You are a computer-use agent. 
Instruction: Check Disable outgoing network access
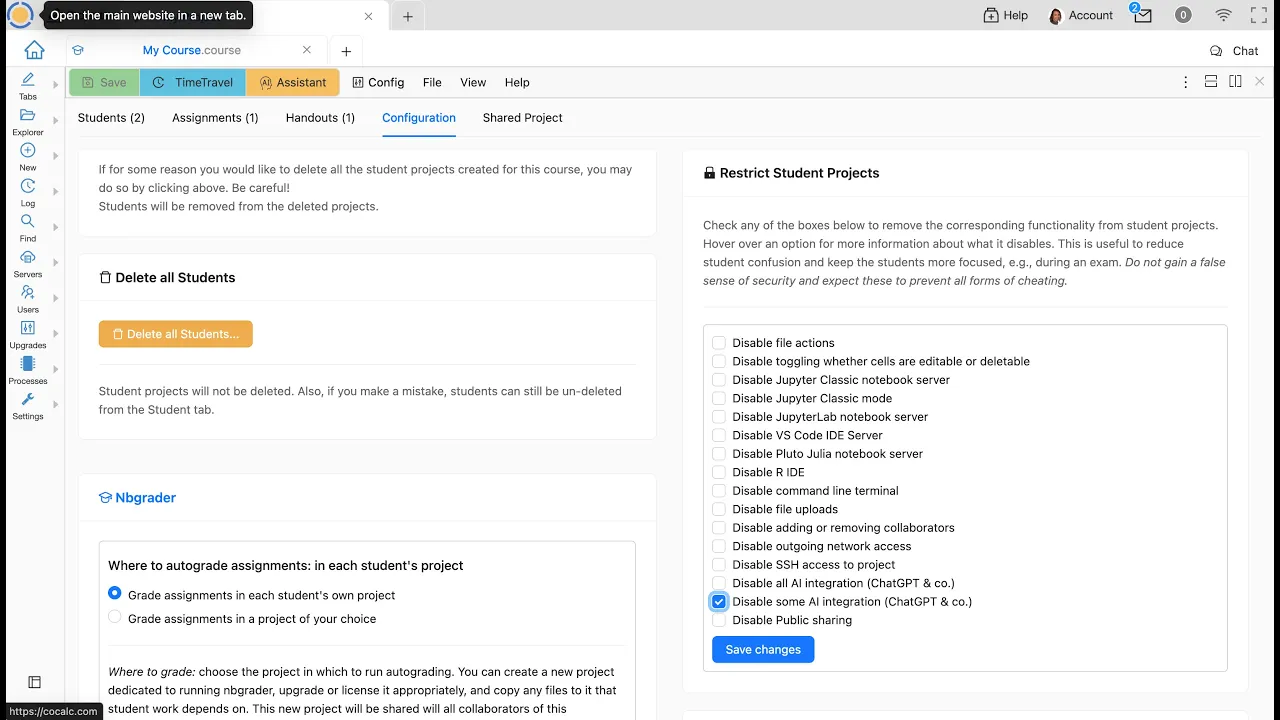[719, 546]
